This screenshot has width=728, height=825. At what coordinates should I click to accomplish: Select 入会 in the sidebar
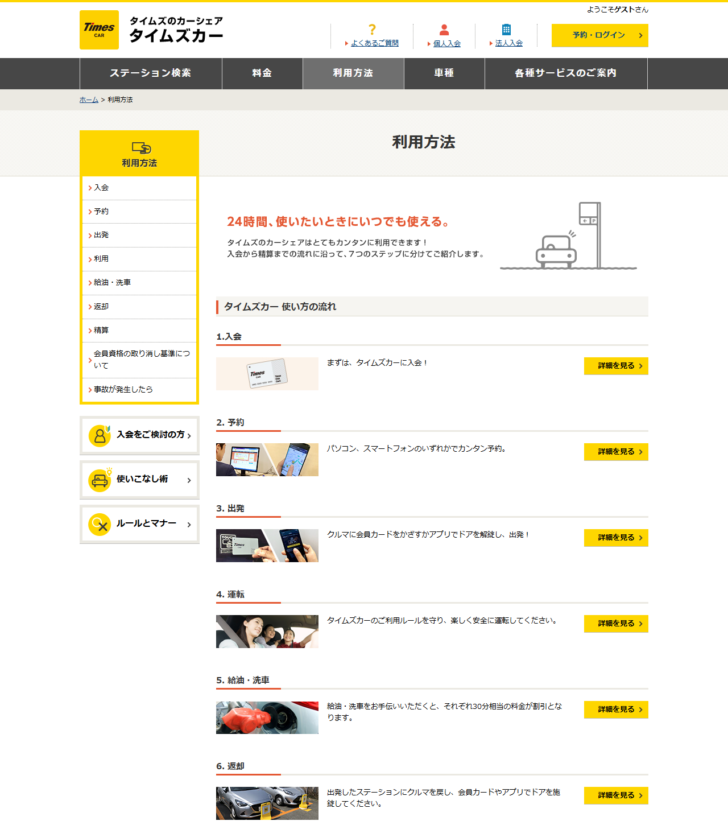coord(139,188)
